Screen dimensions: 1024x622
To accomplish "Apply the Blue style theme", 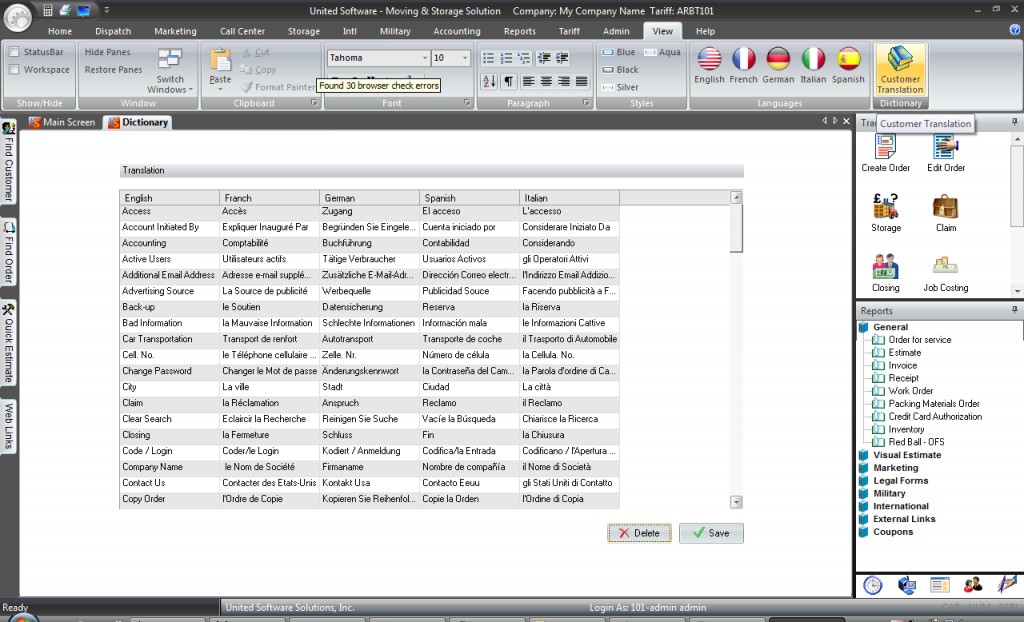I will [618, 52].
